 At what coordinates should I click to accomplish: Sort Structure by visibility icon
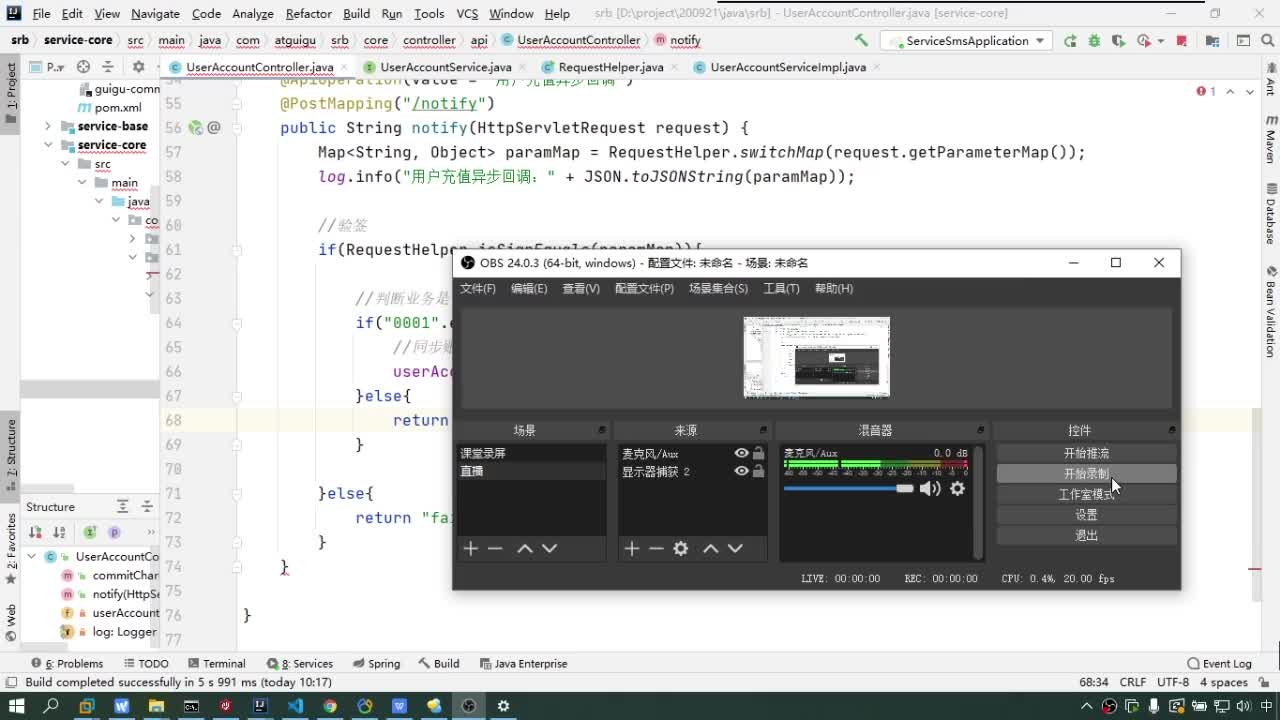coord(35,532)
